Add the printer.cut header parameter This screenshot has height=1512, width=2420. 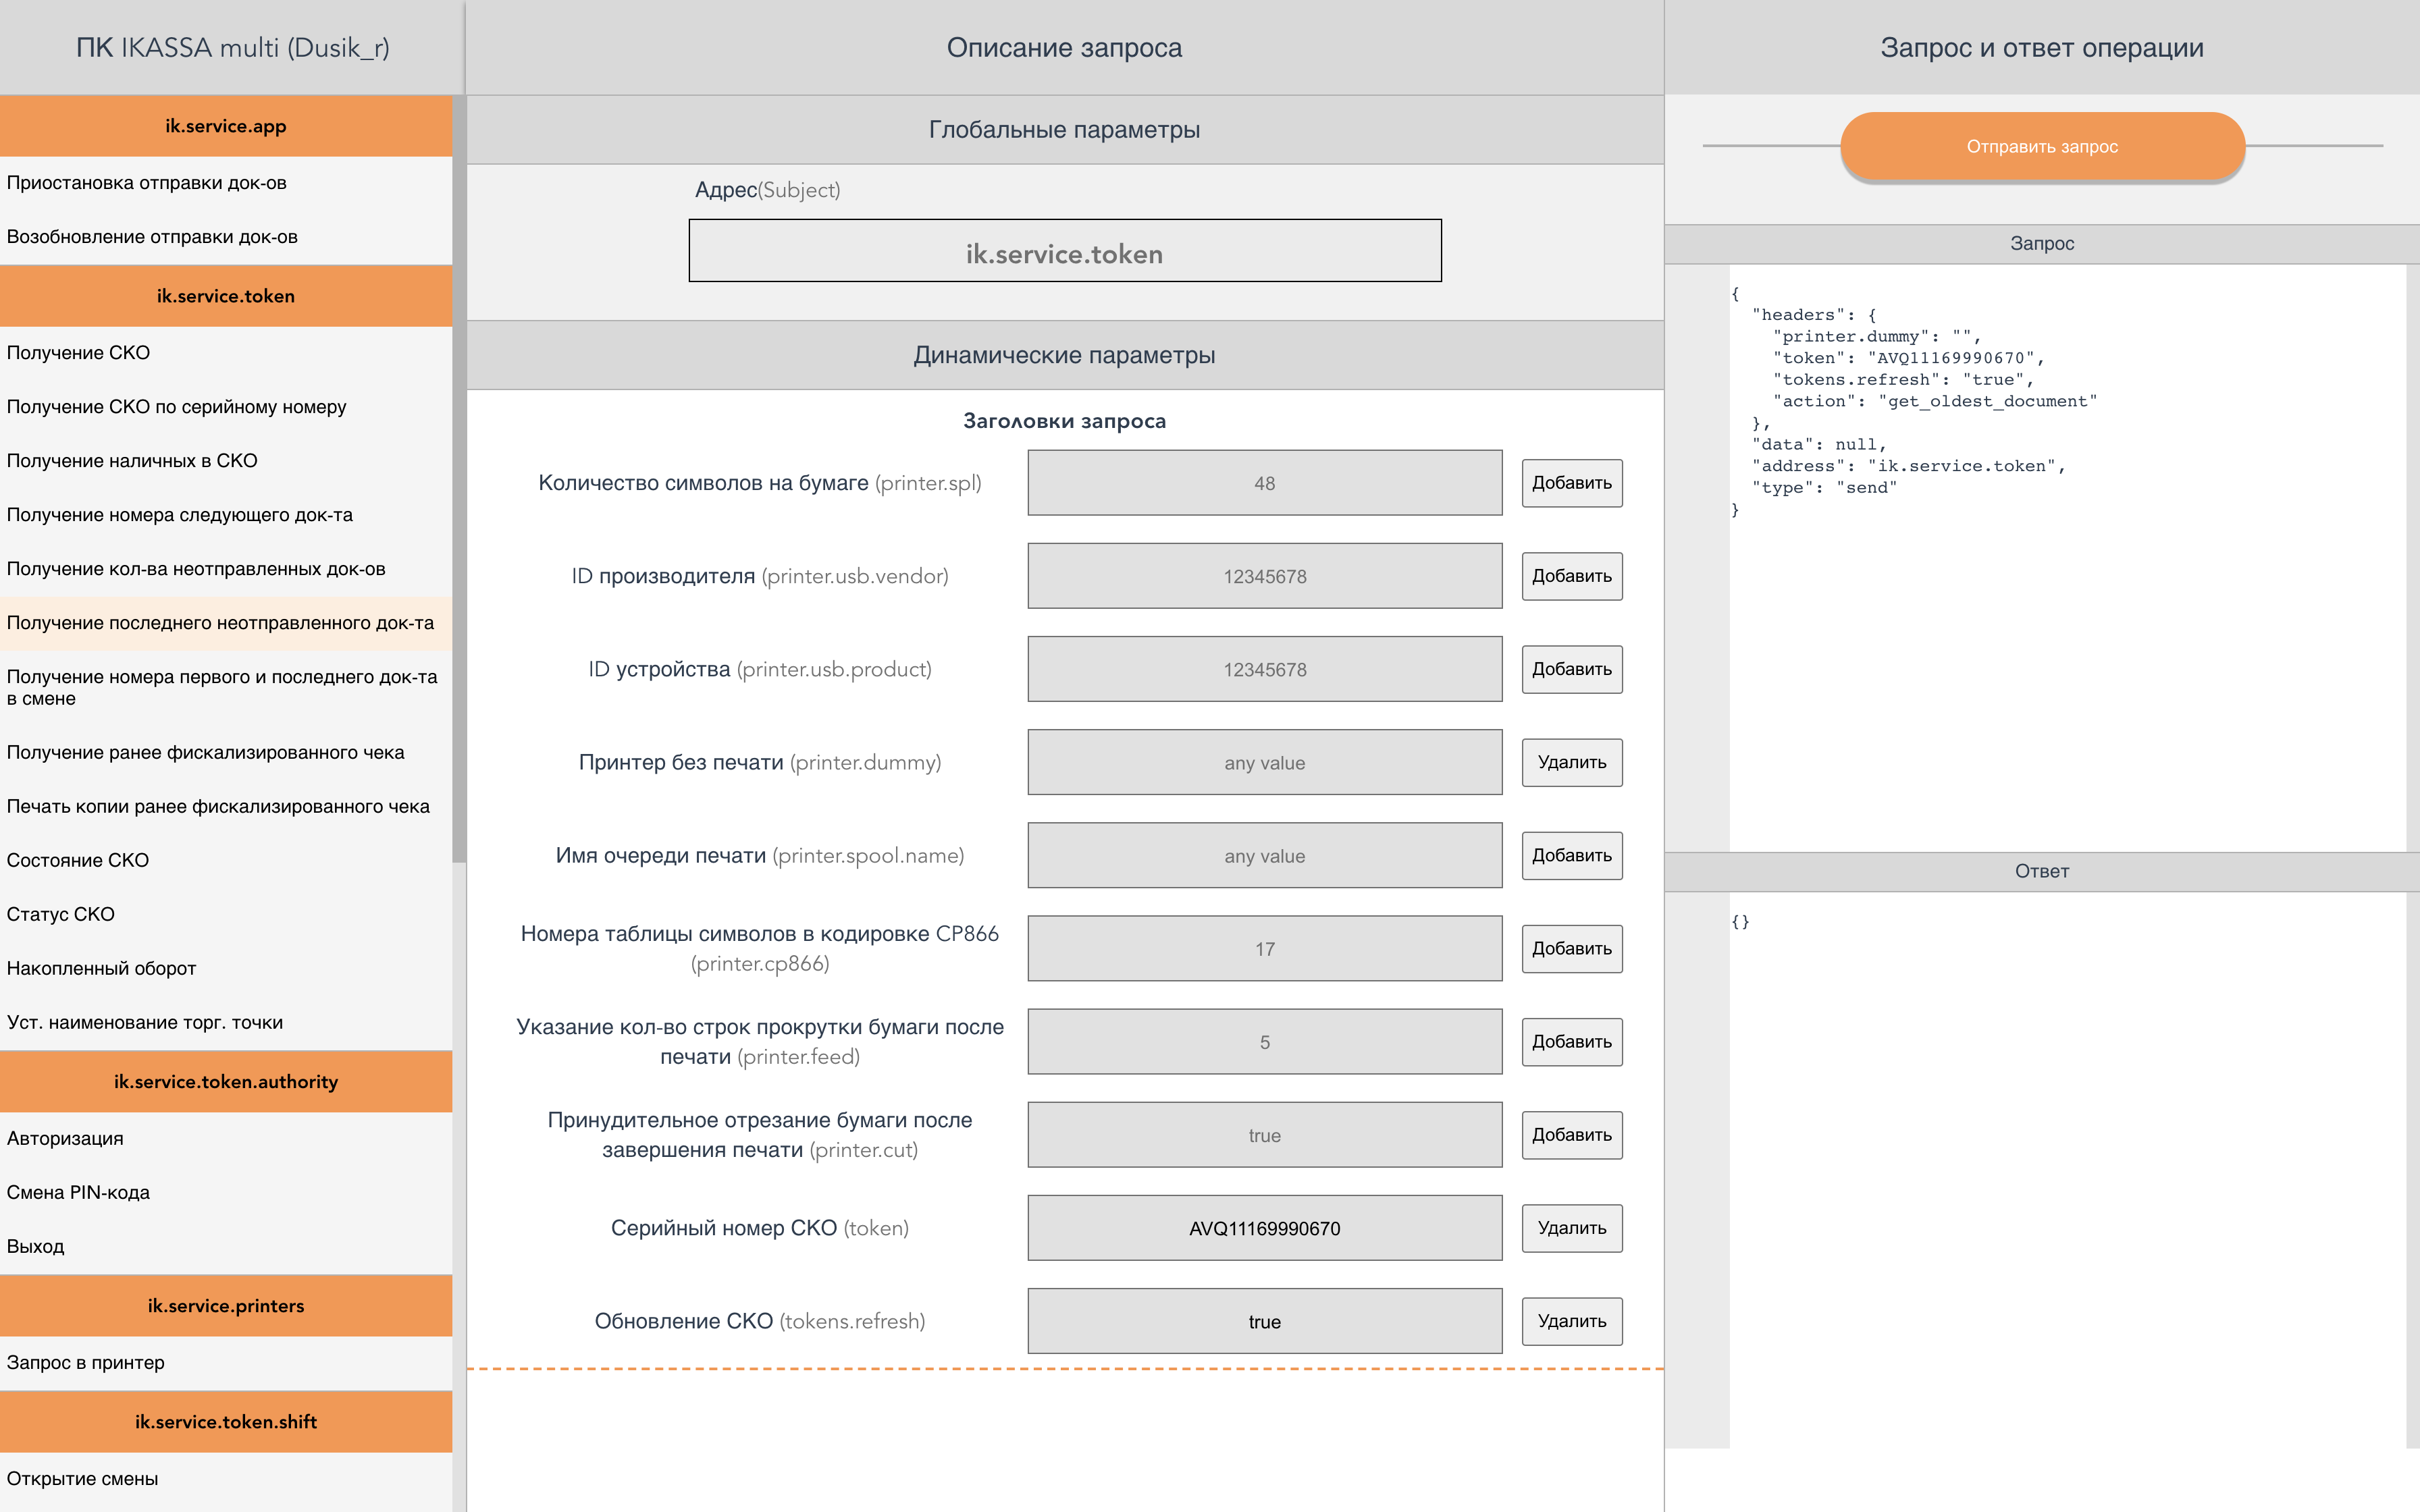[x=1571, y=1135]
